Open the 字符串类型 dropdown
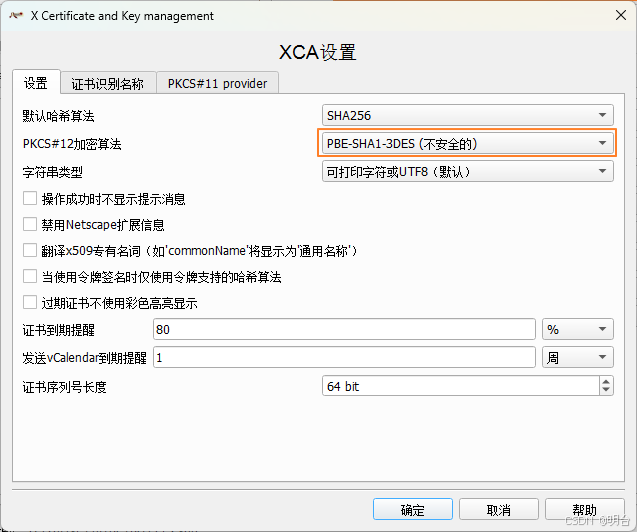This screenshot has width=637, height=532. [x=468, y=171]
